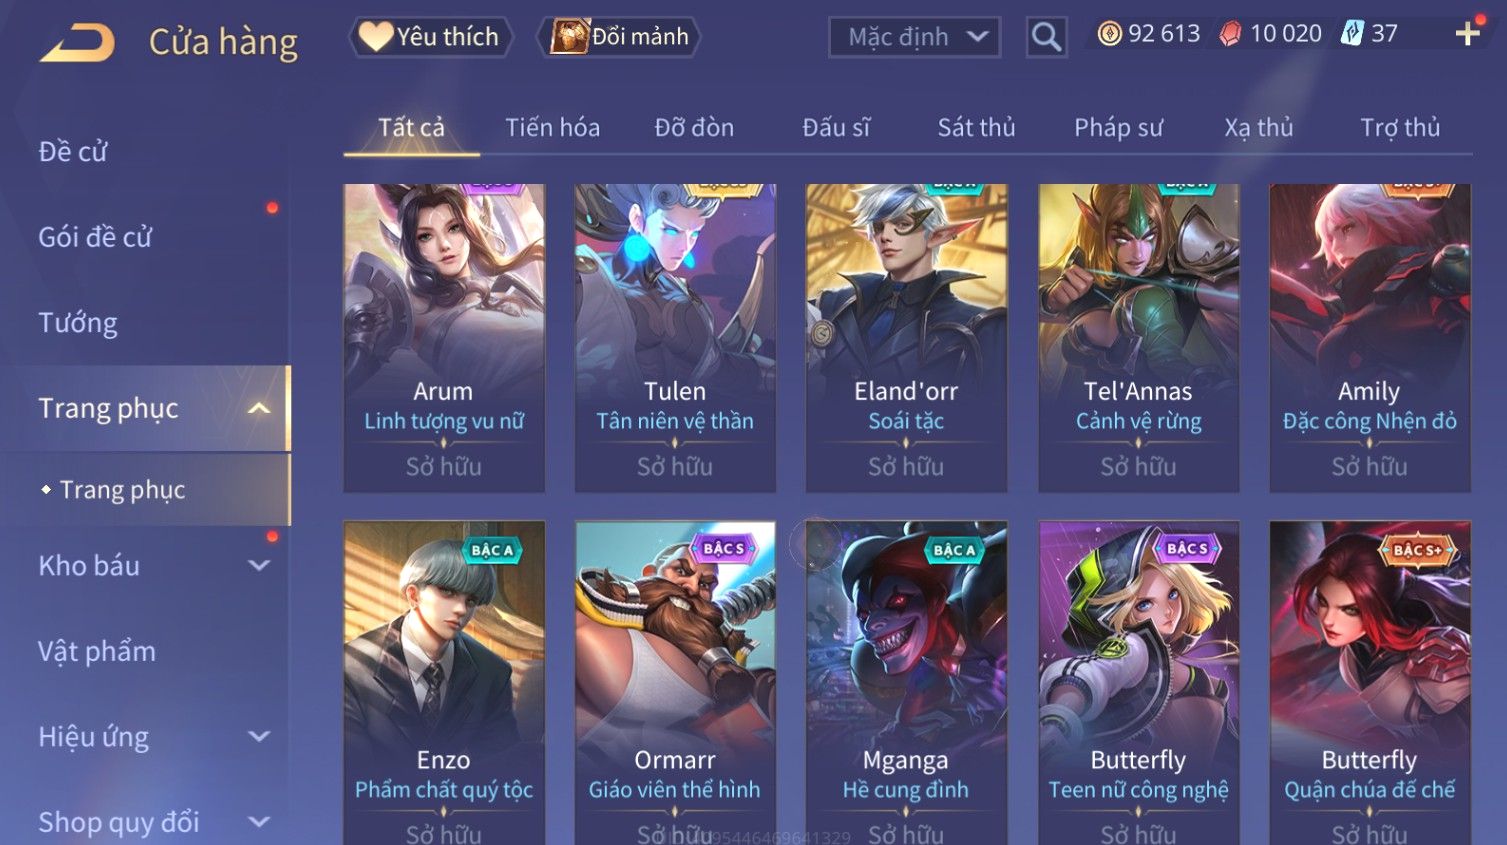Tap the gold coin balance icon
The width and height of the screenshot is (1507, 845).
coord(1109,34)
